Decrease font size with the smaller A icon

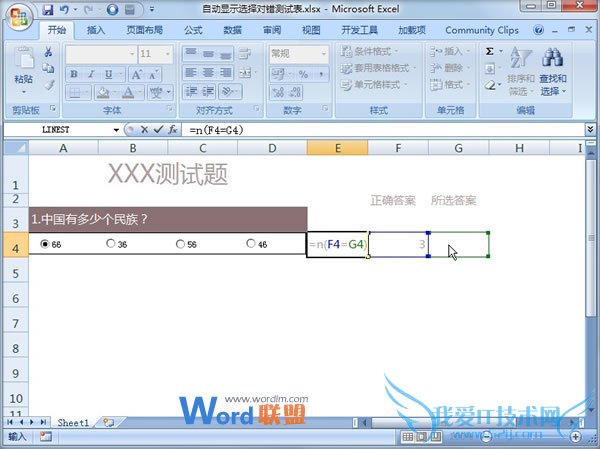pyautogui.click(x=153, y=74)
